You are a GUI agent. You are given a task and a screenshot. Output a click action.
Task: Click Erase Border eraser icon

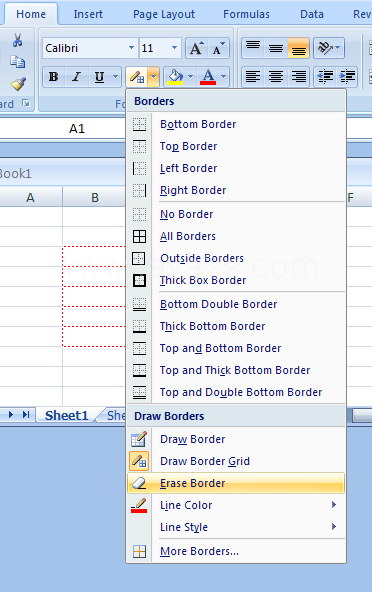point(139,483)
